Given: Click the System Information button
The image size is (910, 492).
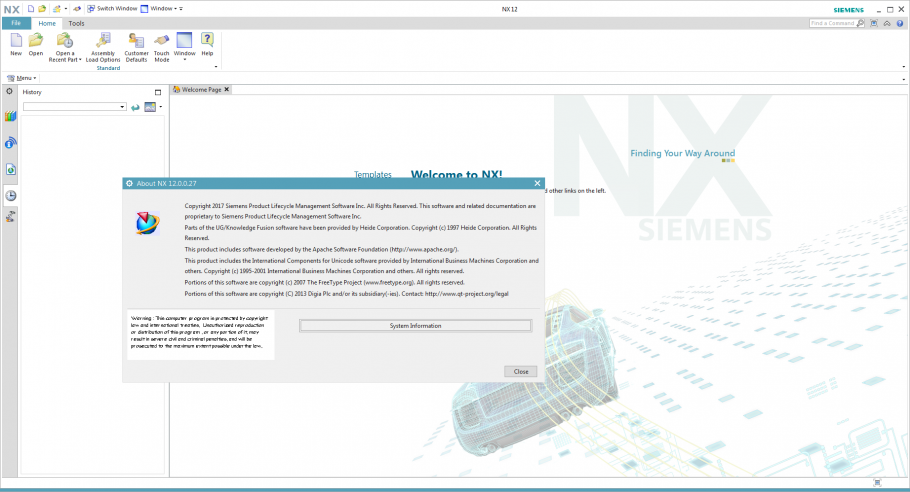Looking at the screenshot, I should [x=415, y=326].
